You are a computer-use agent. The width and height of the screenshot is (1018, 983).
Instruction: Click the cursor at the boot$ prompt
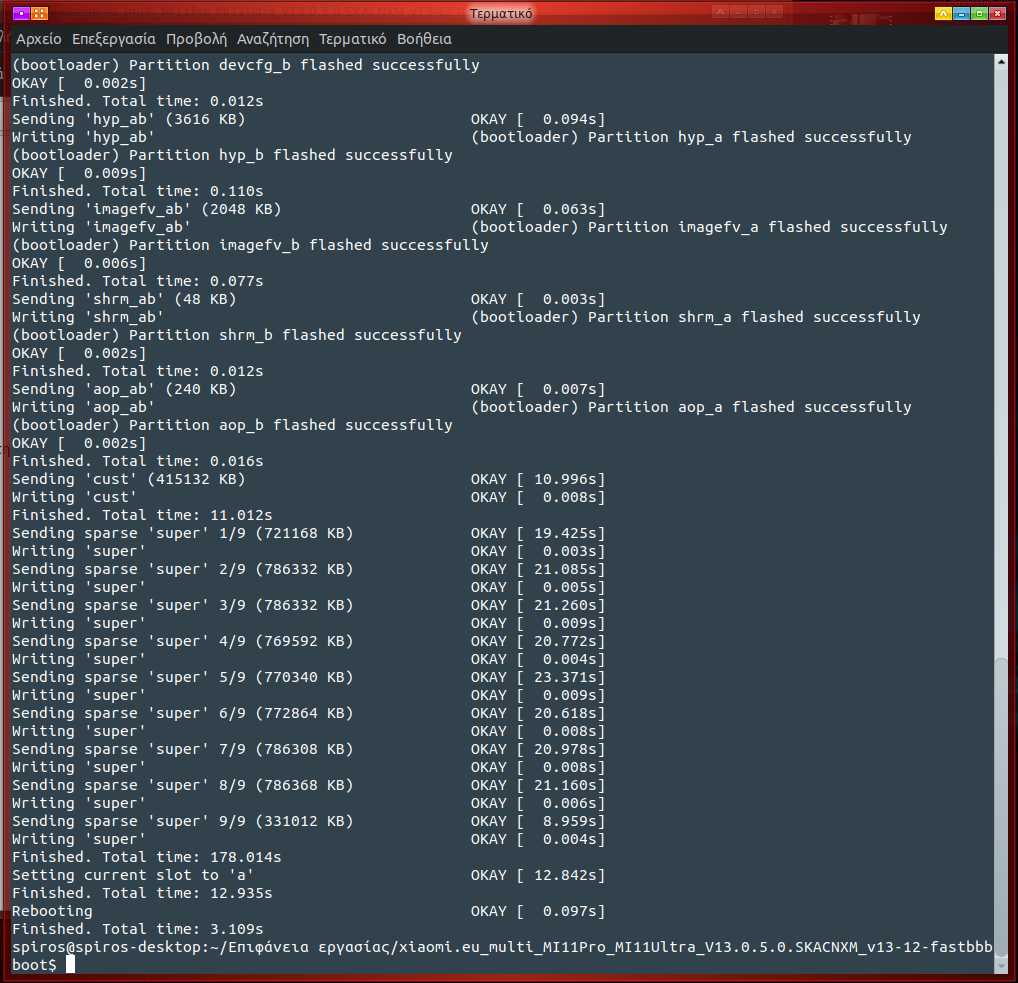pyautogui.click(x=70, y=965)
